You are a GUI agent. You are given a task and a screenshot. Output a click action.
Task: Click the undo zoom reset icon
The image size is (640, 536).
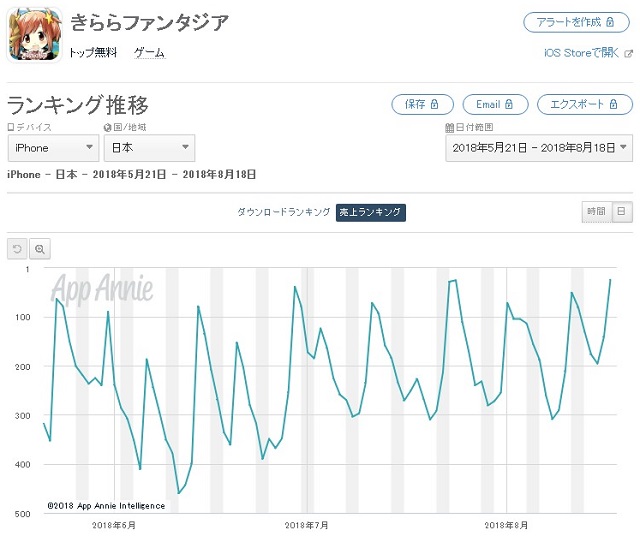pyautogui.click(x=16, y=248)
